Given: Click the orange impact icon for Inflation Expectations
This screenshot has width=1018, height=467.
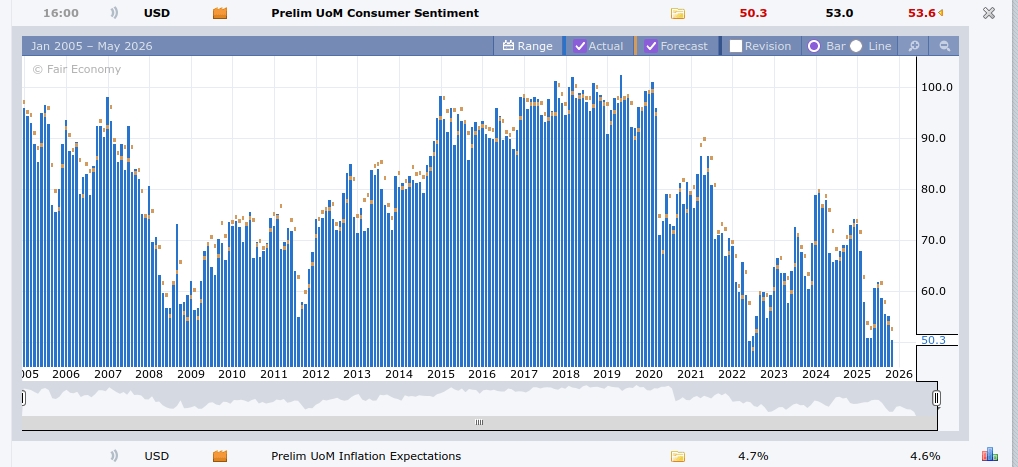Looking at the screenshot, I should (x=220, y=456).
